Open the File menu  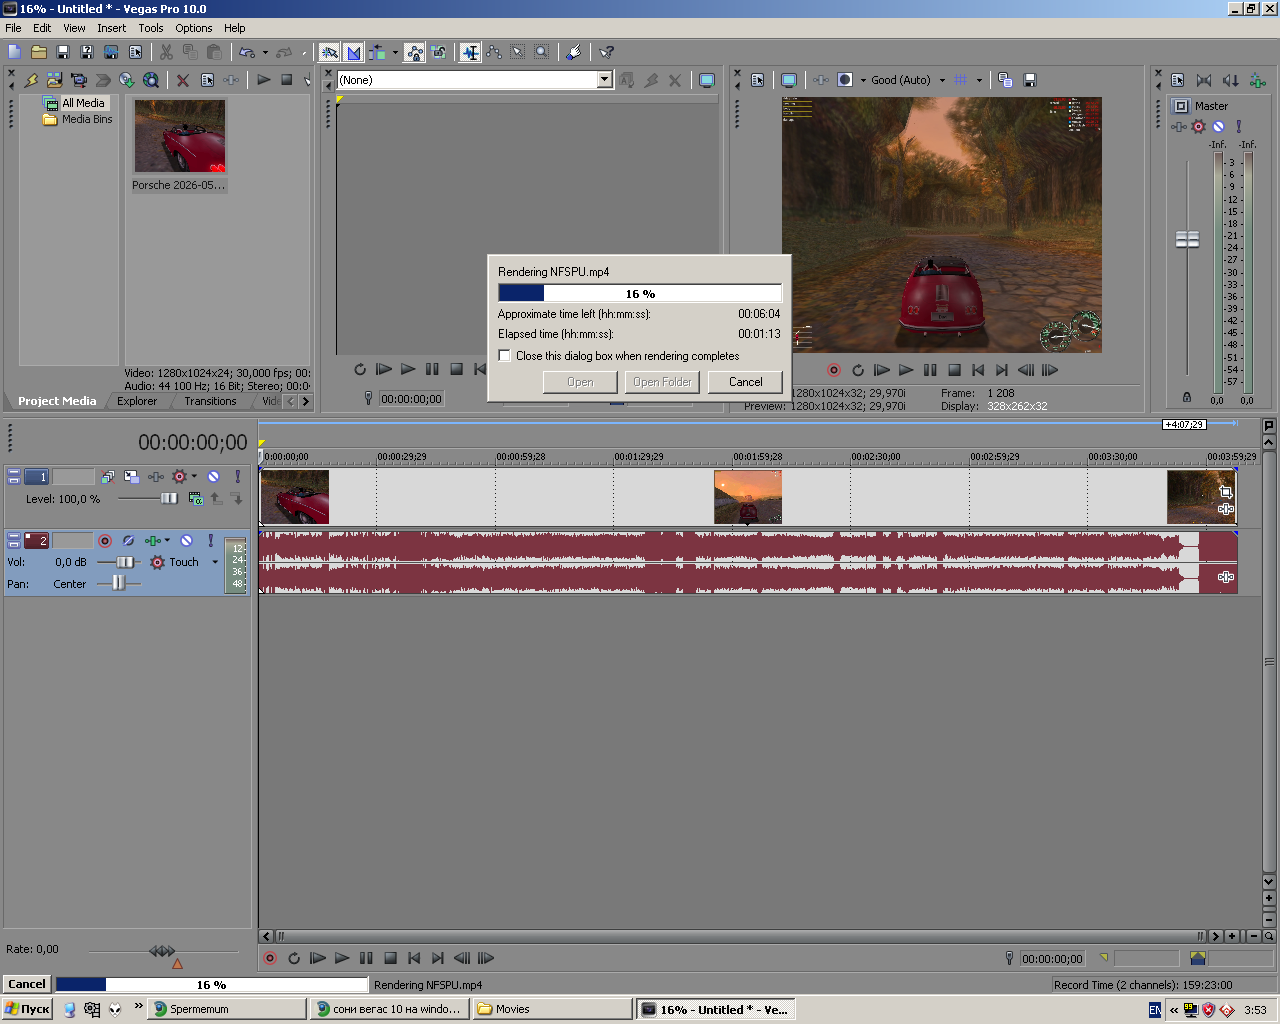(x=13, y=28)
